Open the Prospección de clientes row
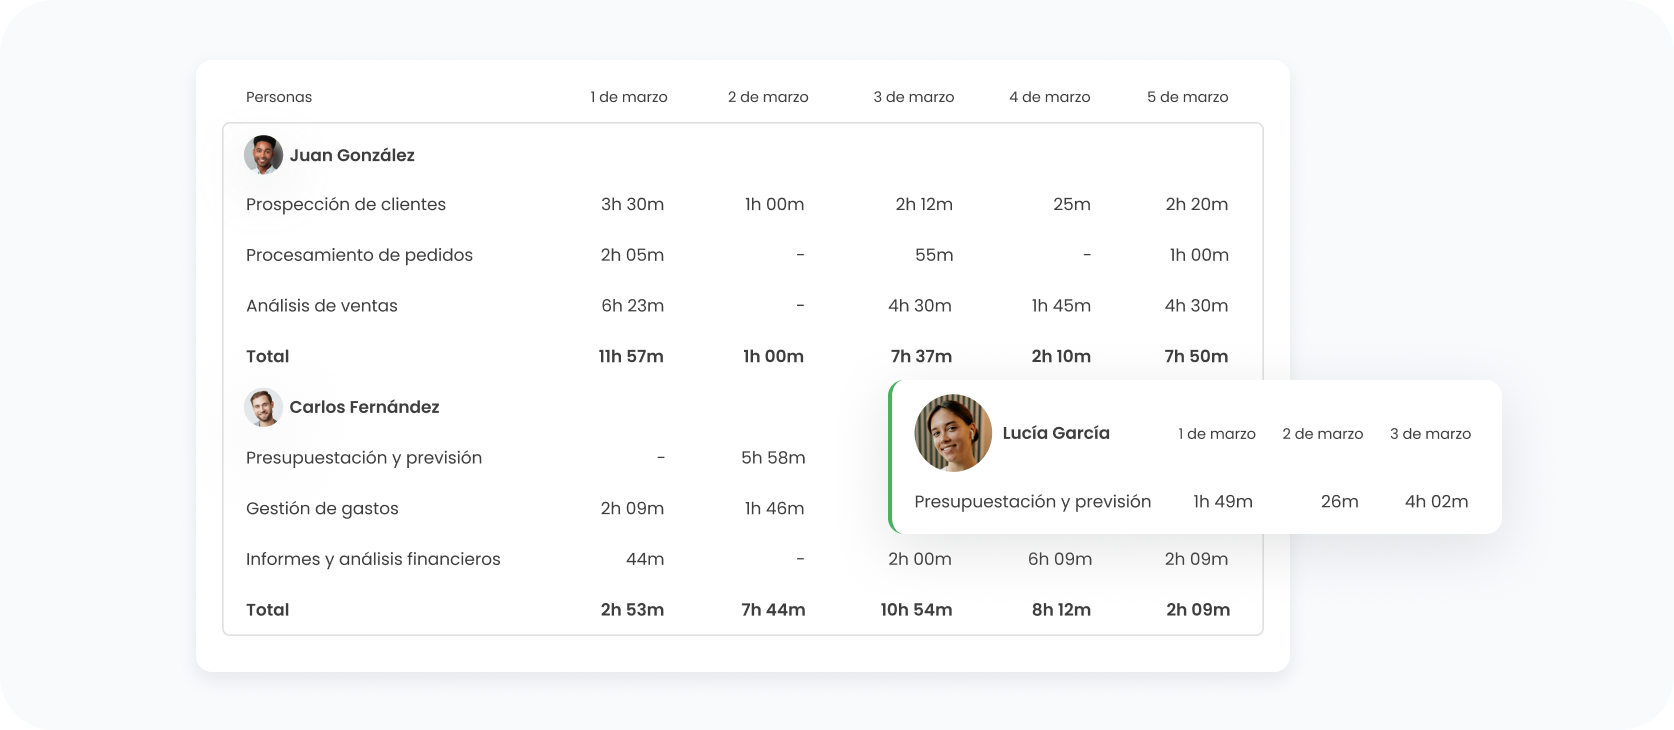This screenshot has width=1674, height=730. [346, 204]
